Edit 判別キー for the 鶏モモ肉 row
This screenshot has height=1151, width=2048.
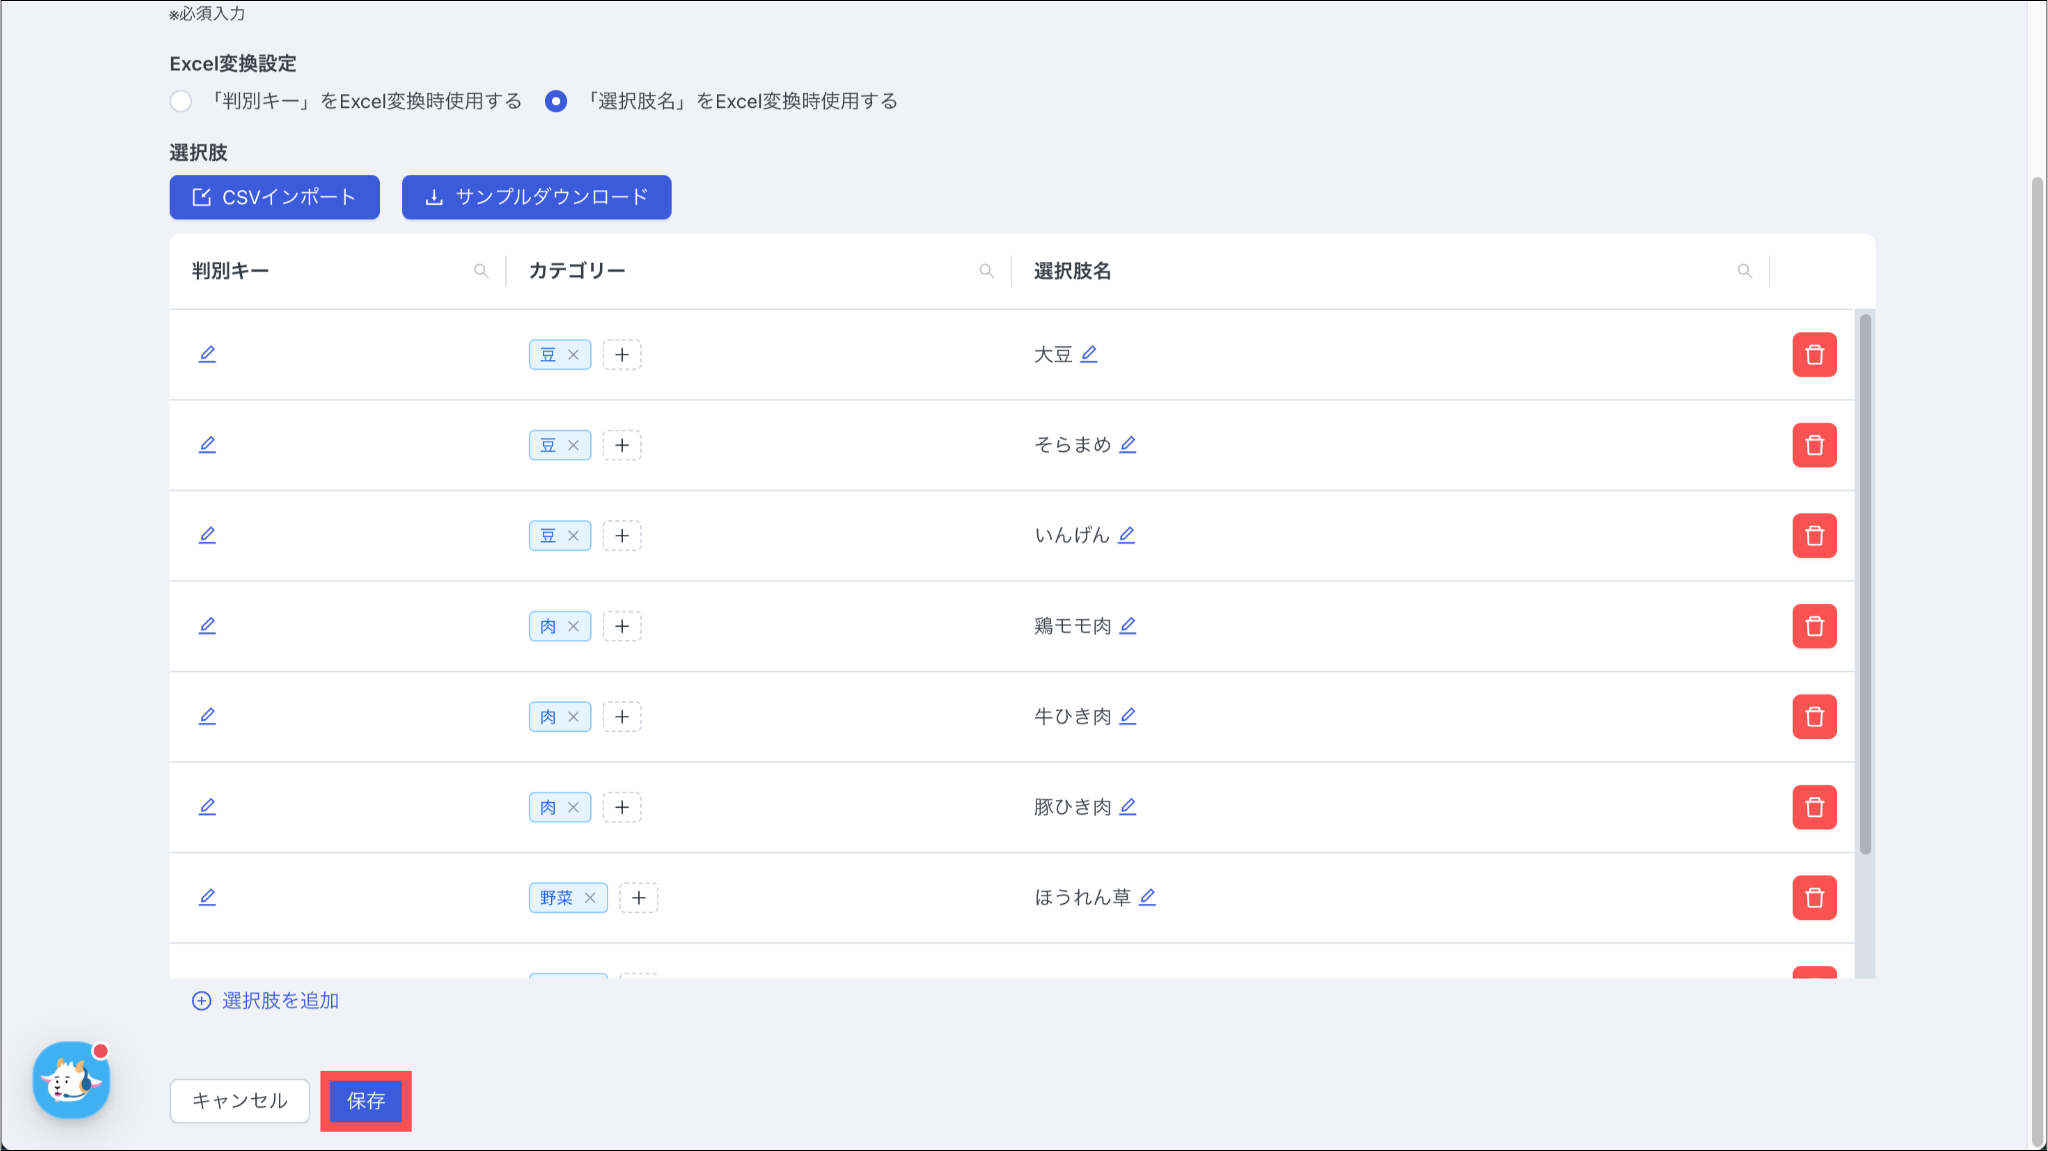point(207,626)
